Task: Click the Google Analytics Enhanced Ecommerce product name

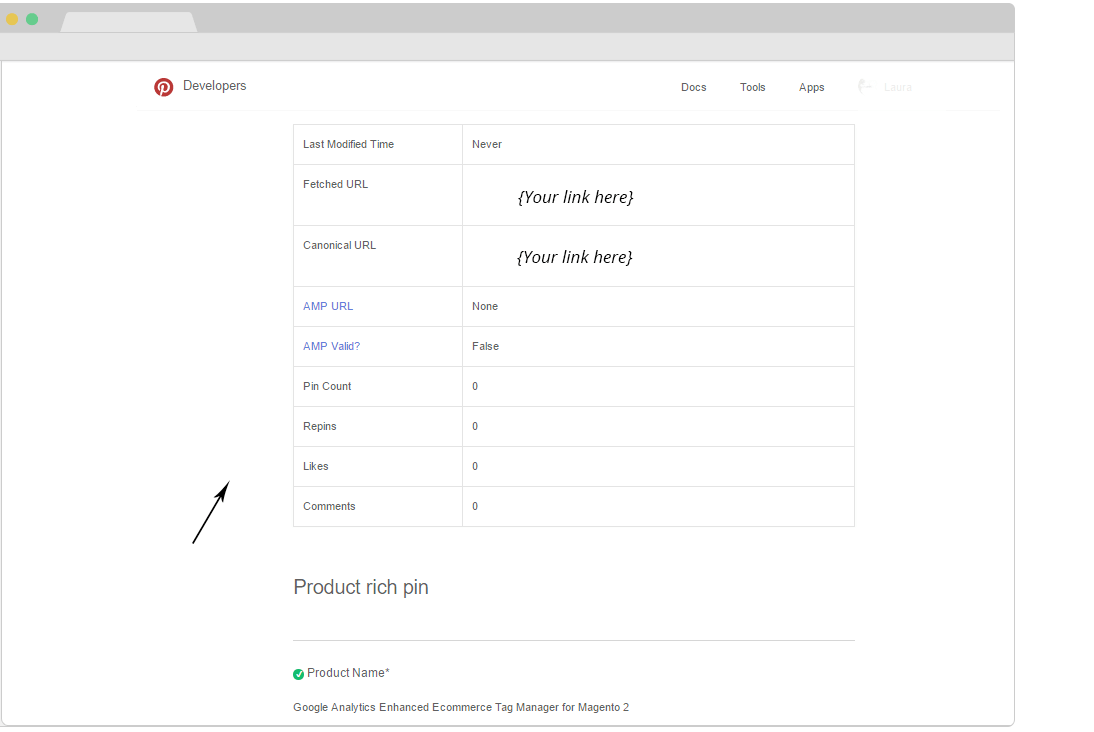Action: (x=461, y=707)
